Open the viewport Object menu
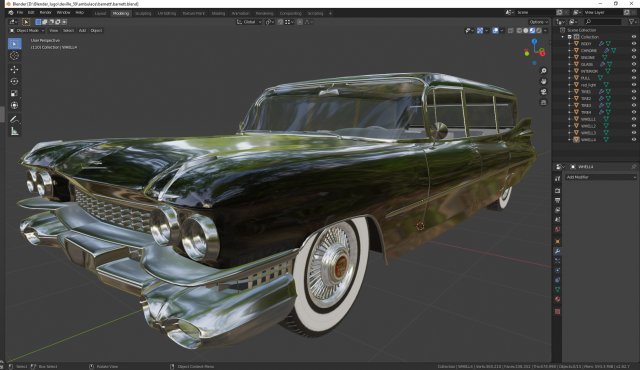 [96, 31]
